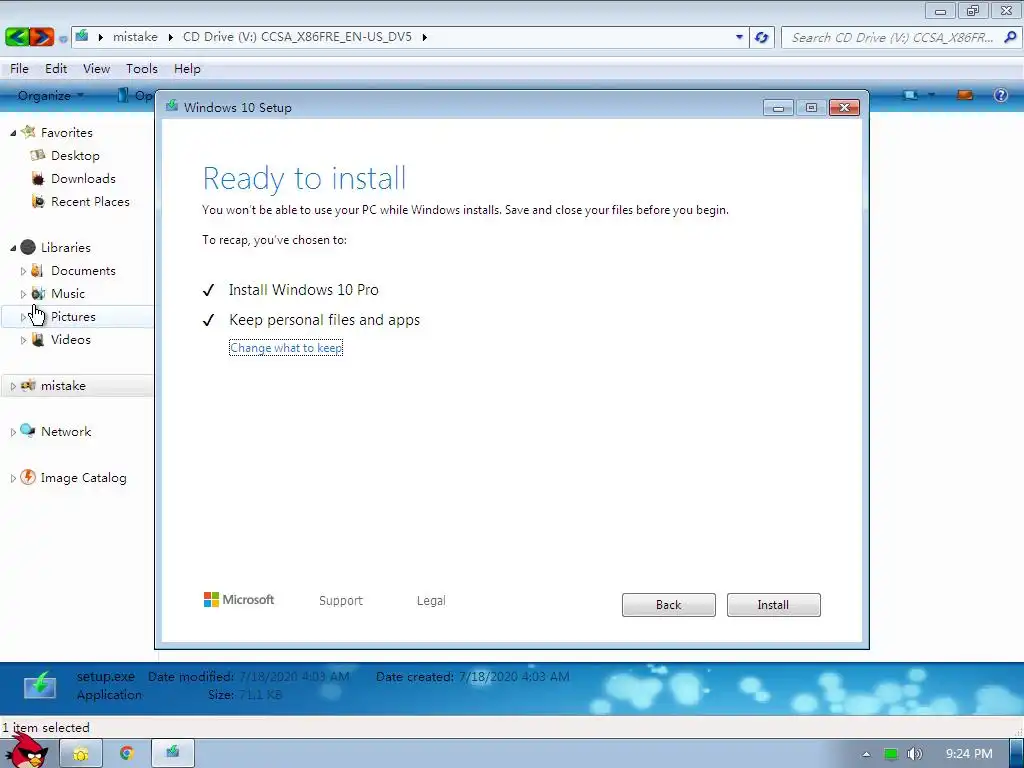1024x768 pixels.
Task: Go back with the Back button
Action: click(668, 605)
